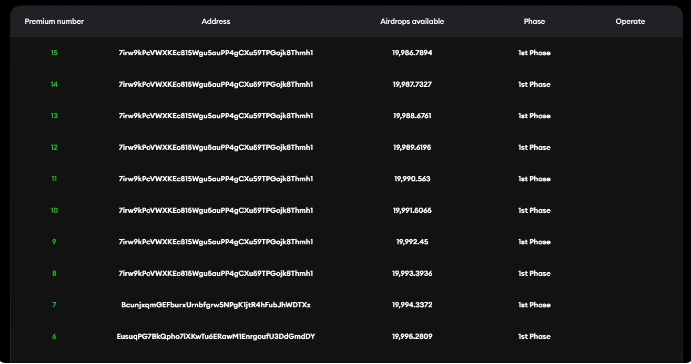This screenshot has width=691, height=364.
Task: Click airdrop amount 19,994.3372
Action: [412, 305]
